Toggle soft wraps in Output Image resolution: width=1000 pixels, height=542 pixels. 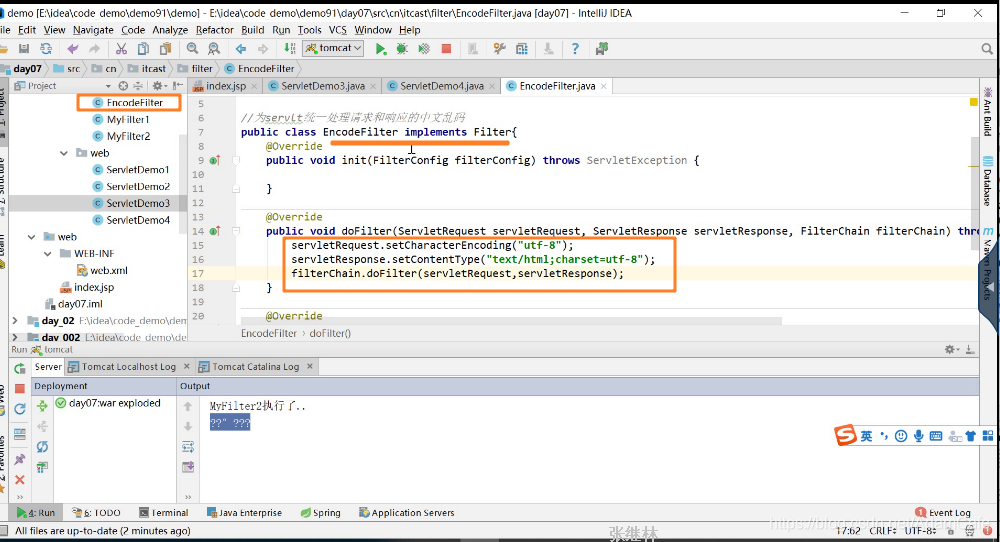click(188, 446)
